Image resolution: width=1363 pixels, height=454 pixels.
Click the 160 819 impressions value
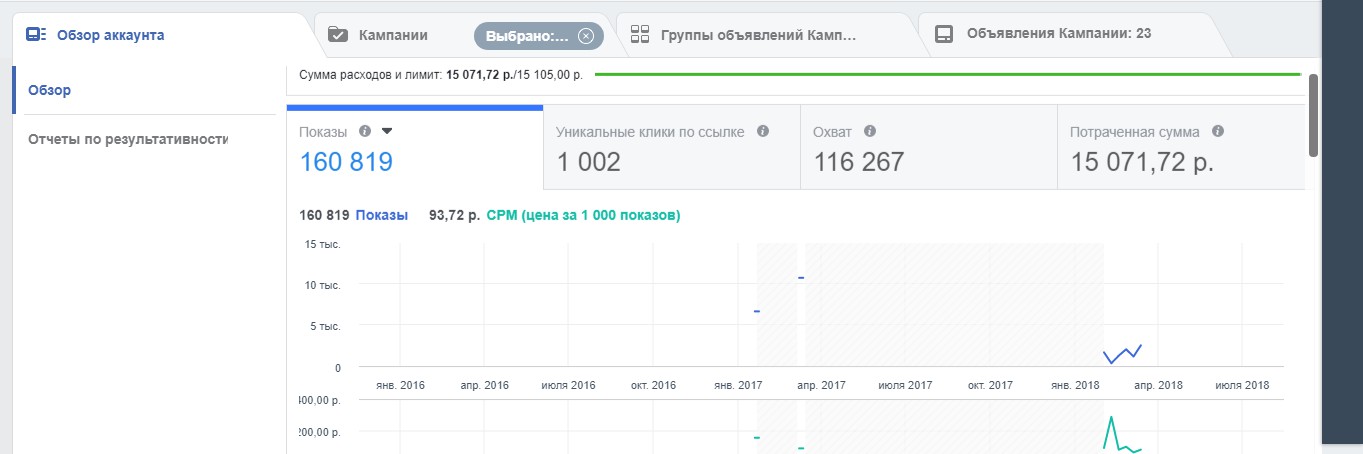point(346,162)
